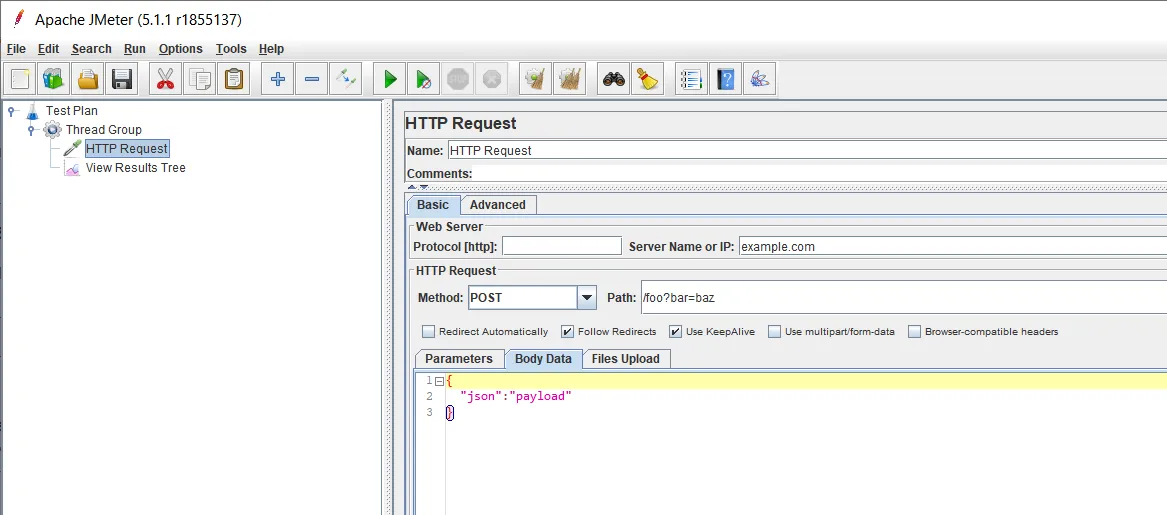Viewport: 1167px width, 515px height.
Task: Click the closing brace on line 3
Action: click(x=450, y=413)
